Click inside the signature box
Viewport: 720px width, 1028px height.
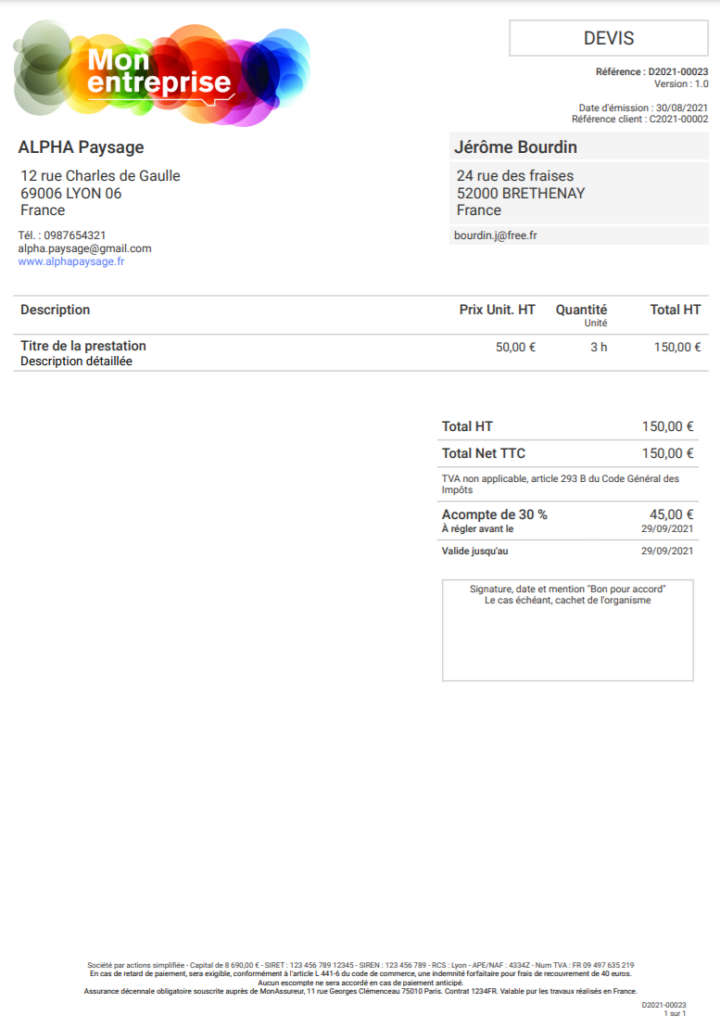[567, 640]
